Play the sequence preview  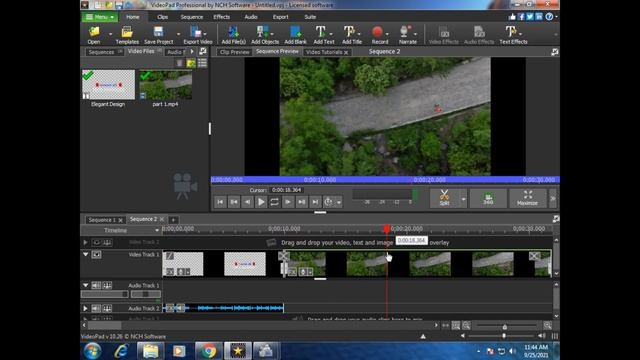261,202
